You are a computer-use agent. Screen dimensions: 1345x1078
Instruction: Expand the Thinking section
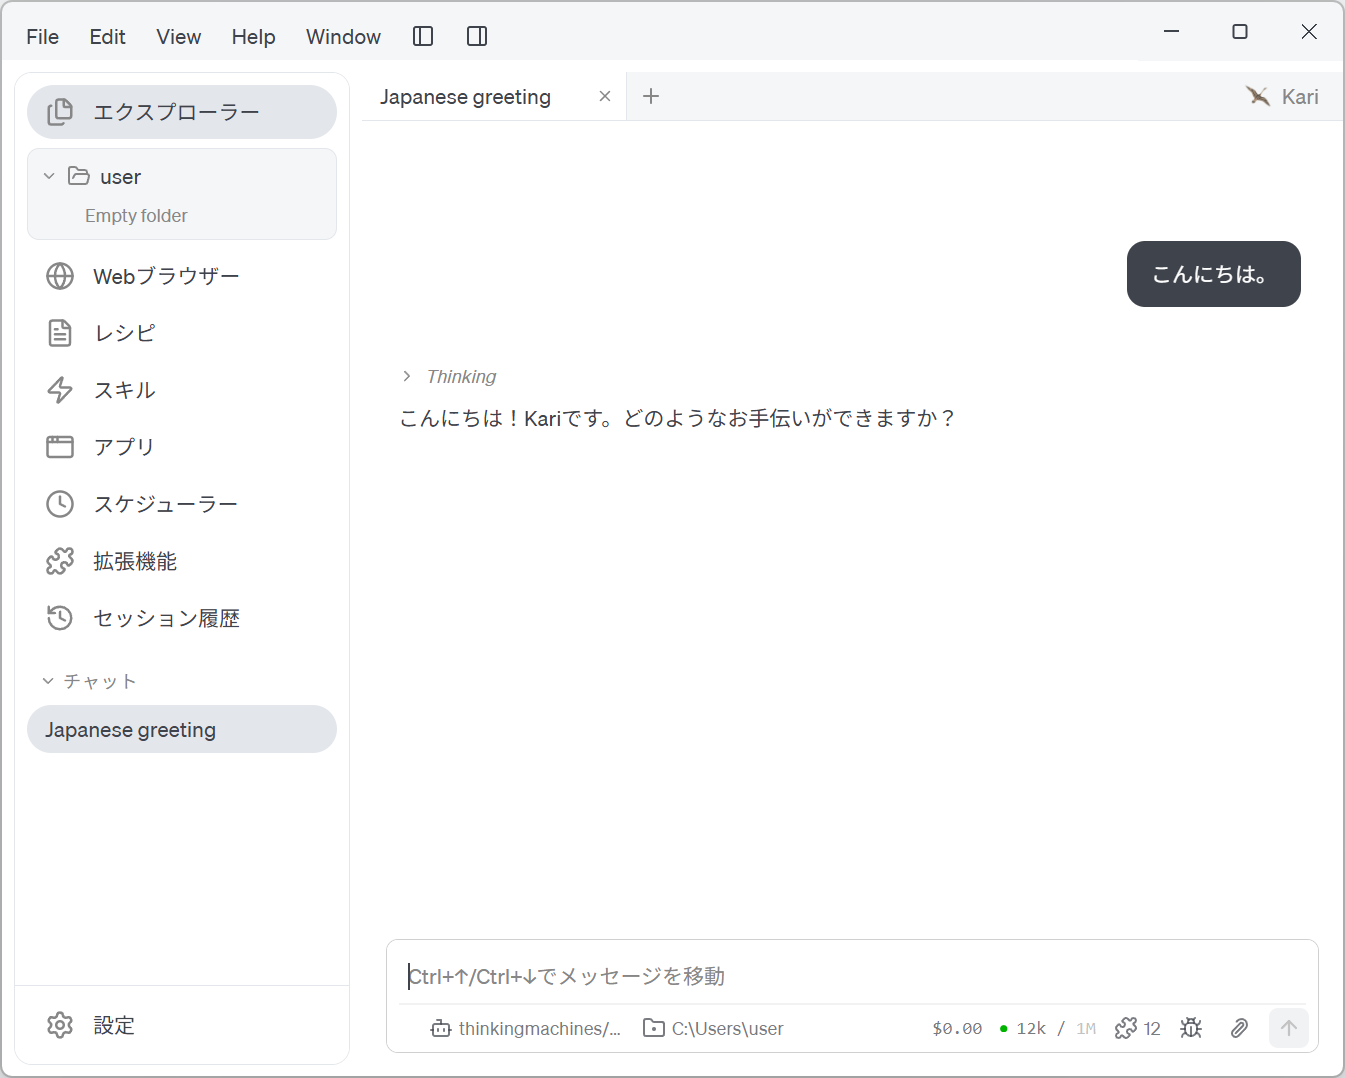pos(449,376)
